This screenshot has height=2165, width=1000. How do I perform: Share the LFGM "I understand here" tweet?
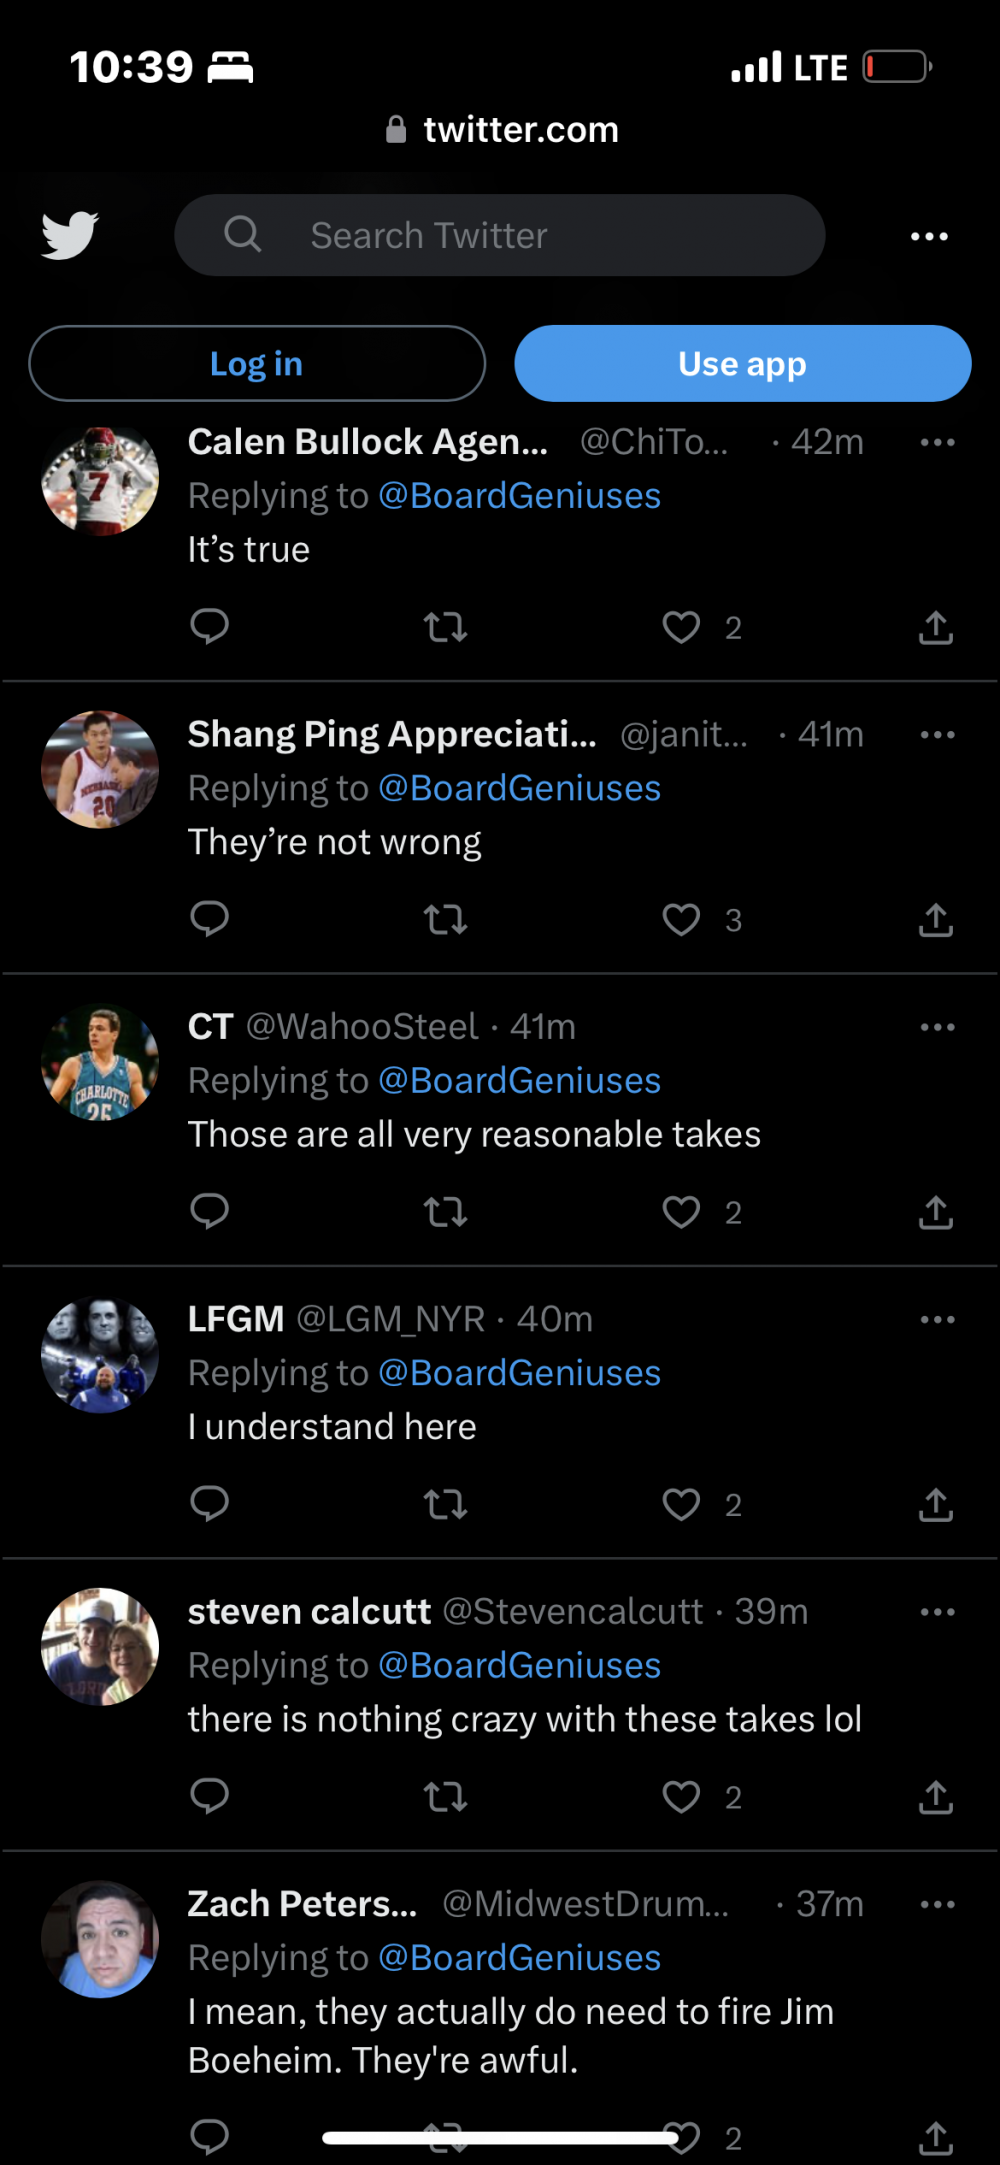(935, 1504)
